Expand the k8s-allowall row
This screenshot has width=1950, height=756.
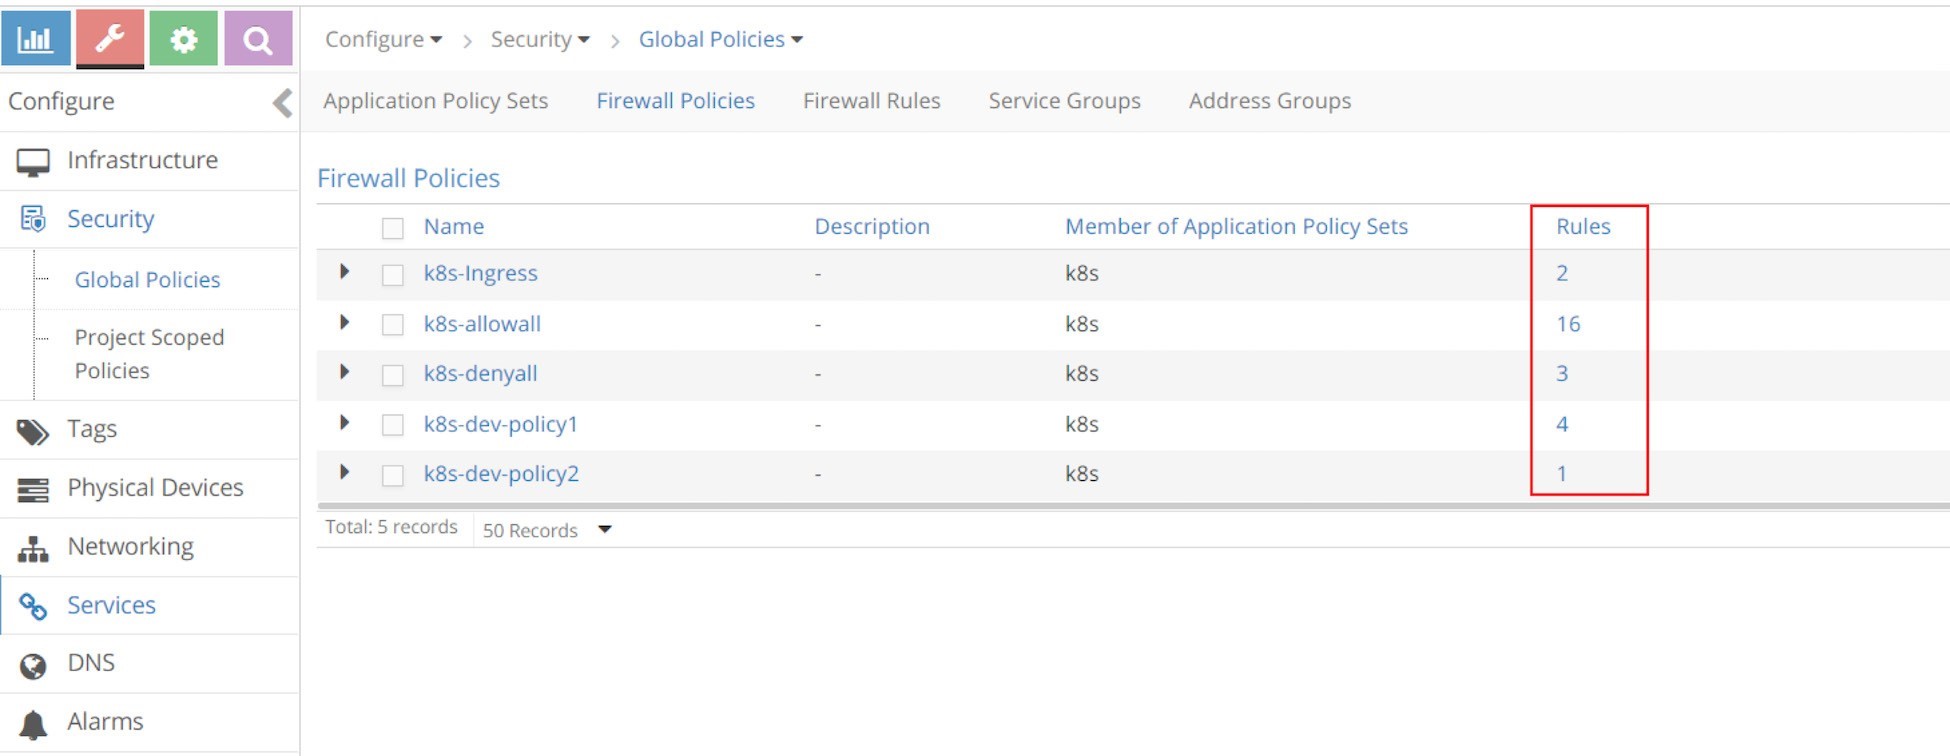point(344,322)
